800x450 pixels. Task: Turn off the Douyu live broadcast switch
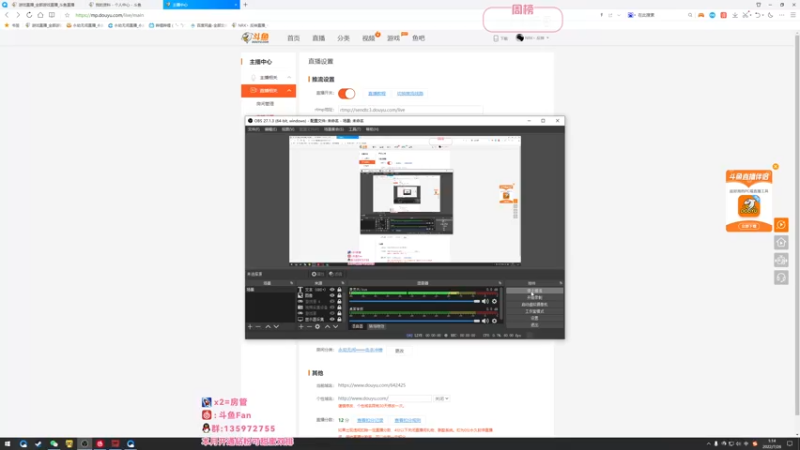click(x=346, y=93)
